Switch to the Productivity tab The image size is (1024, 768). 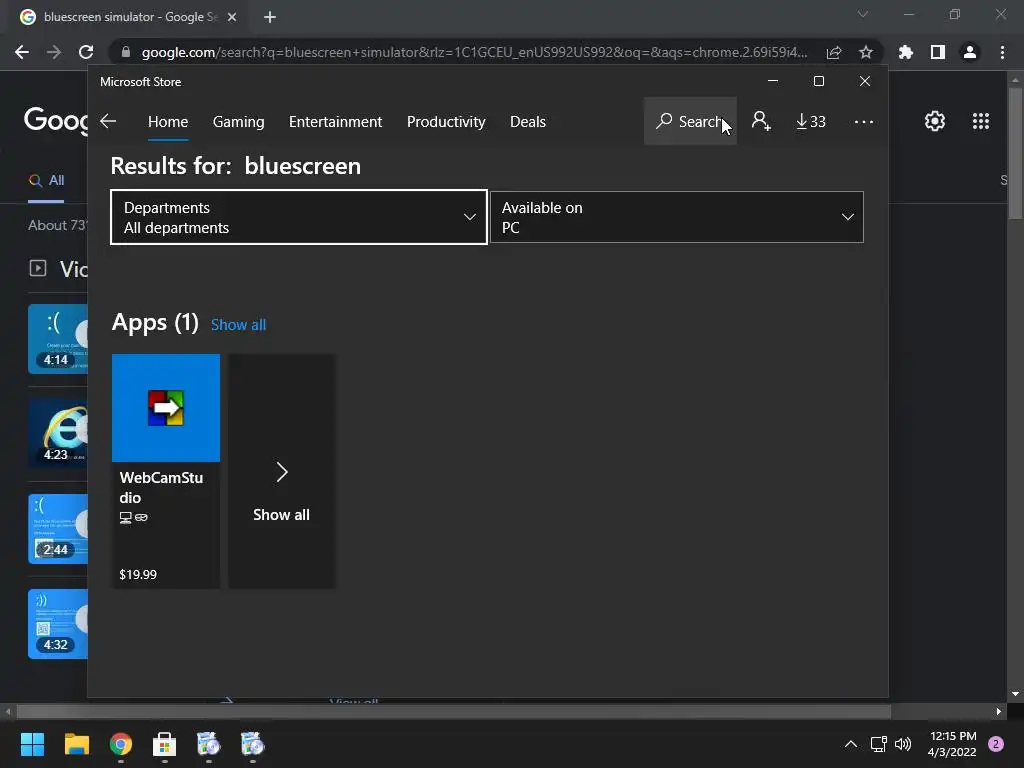tap(446, 121)
